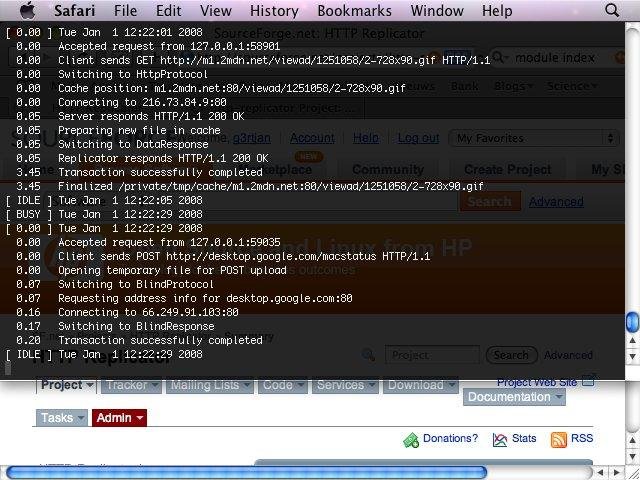640x480 pixels.
Task: Open the Safari application menu
Action: click(x=75, y=11)
